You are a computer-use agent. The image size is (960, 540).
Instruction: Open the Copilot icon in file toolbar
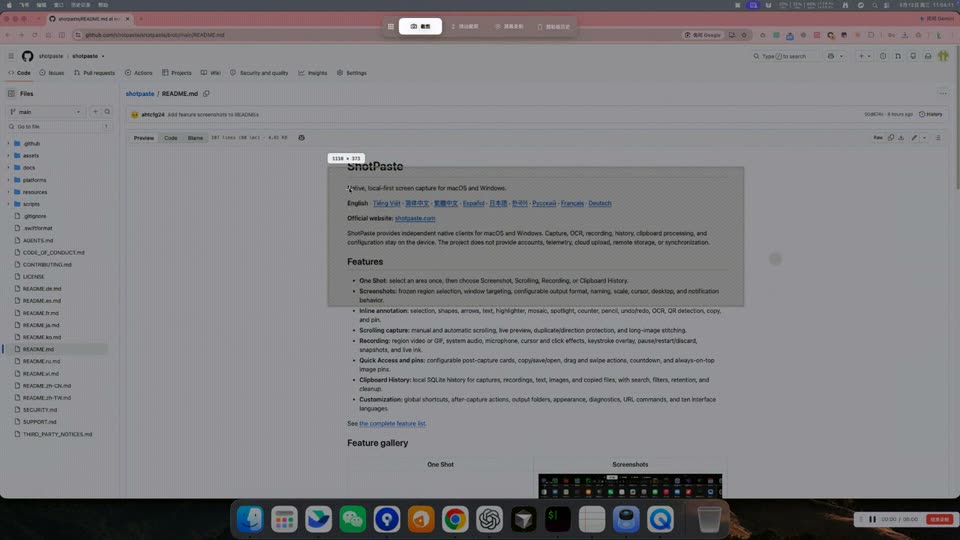(x=301, y=138)
